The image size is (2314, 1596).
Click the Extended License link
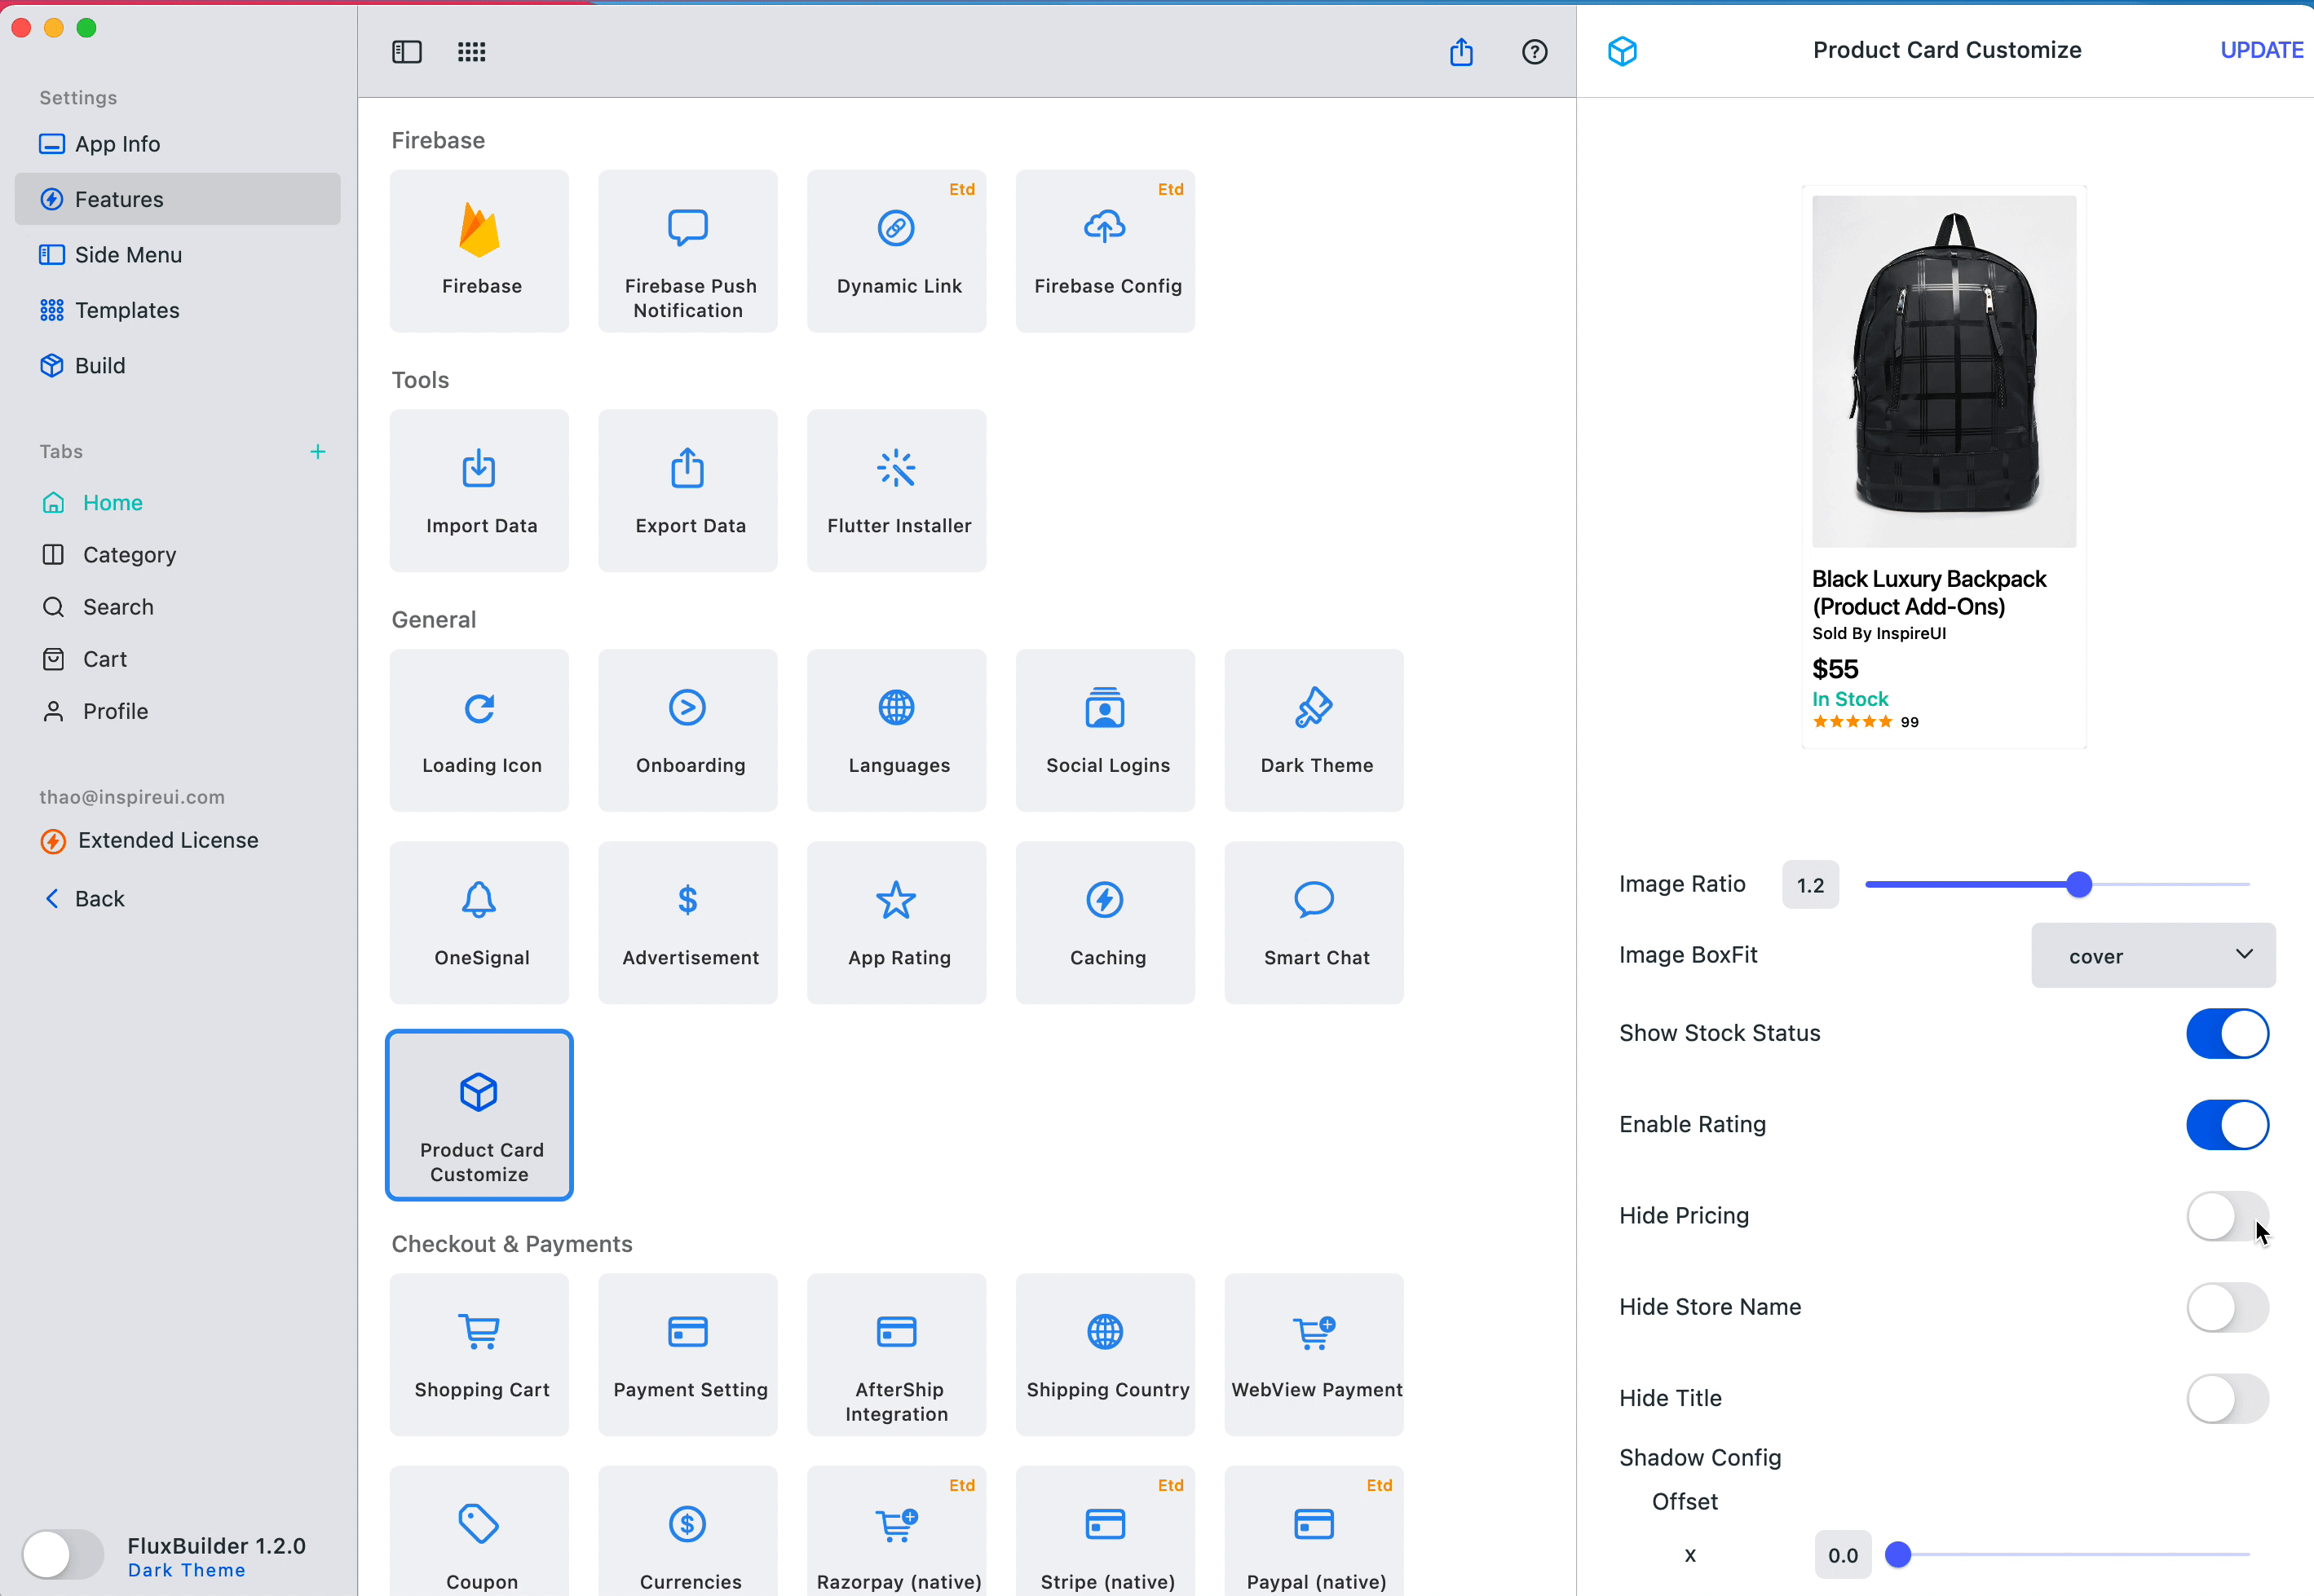pos(168,840)
